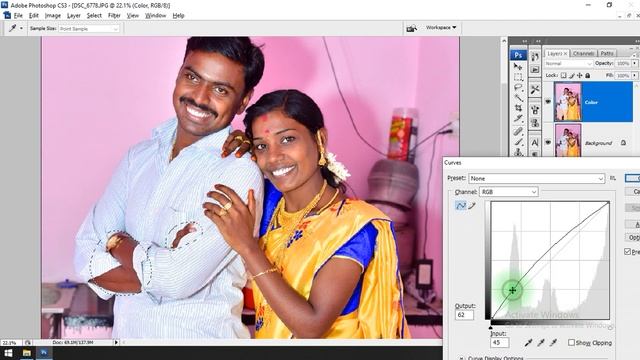Toggle lock image pixels brush icon
The height and width of the screenshot is (360, 640).
(x=571, y=76)
